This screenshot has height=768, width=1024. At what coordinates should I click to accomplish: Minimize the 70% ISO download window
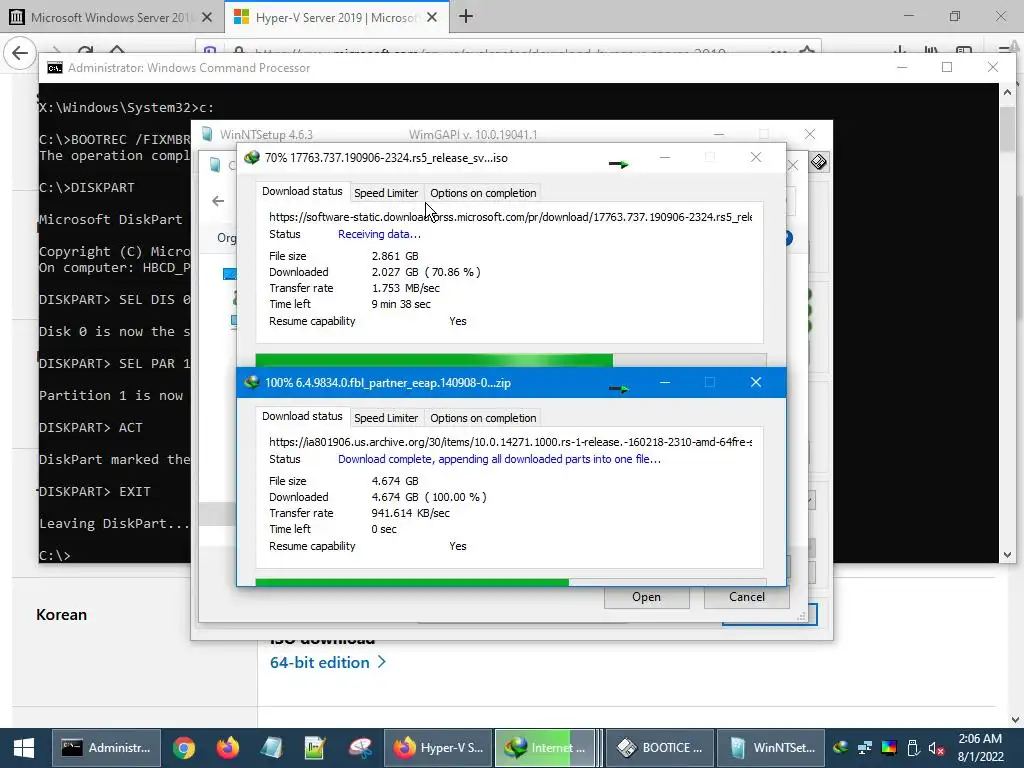665,157
